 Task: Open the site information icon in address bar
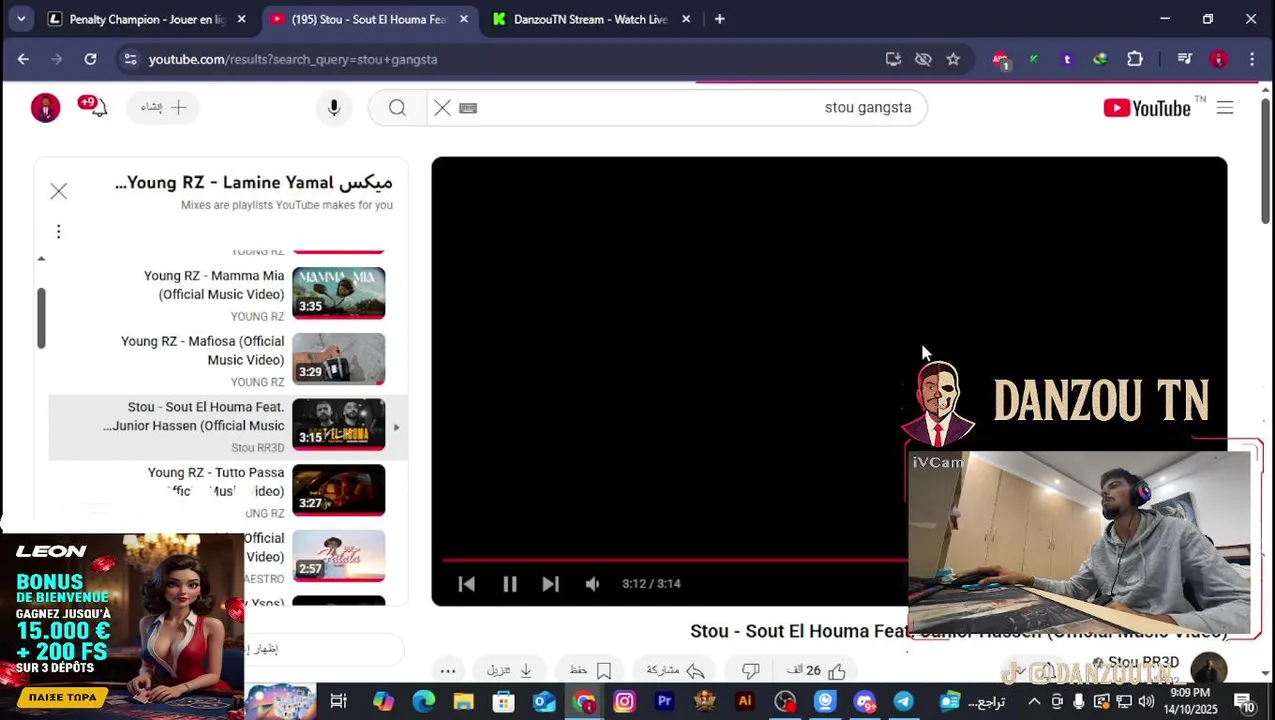130,59
